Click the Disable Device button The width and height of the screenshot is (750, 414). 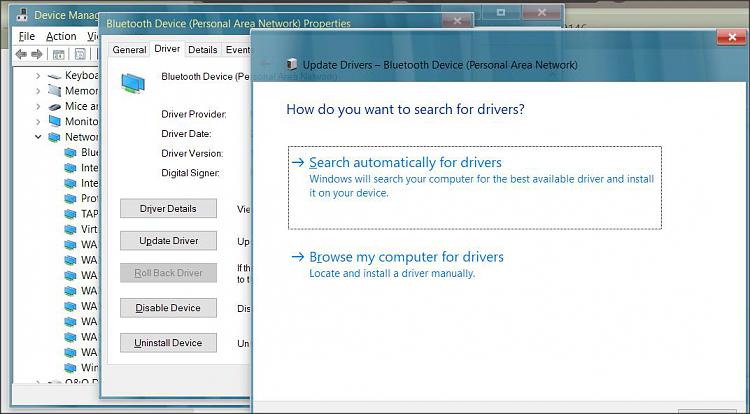click(x=168, y=308)
